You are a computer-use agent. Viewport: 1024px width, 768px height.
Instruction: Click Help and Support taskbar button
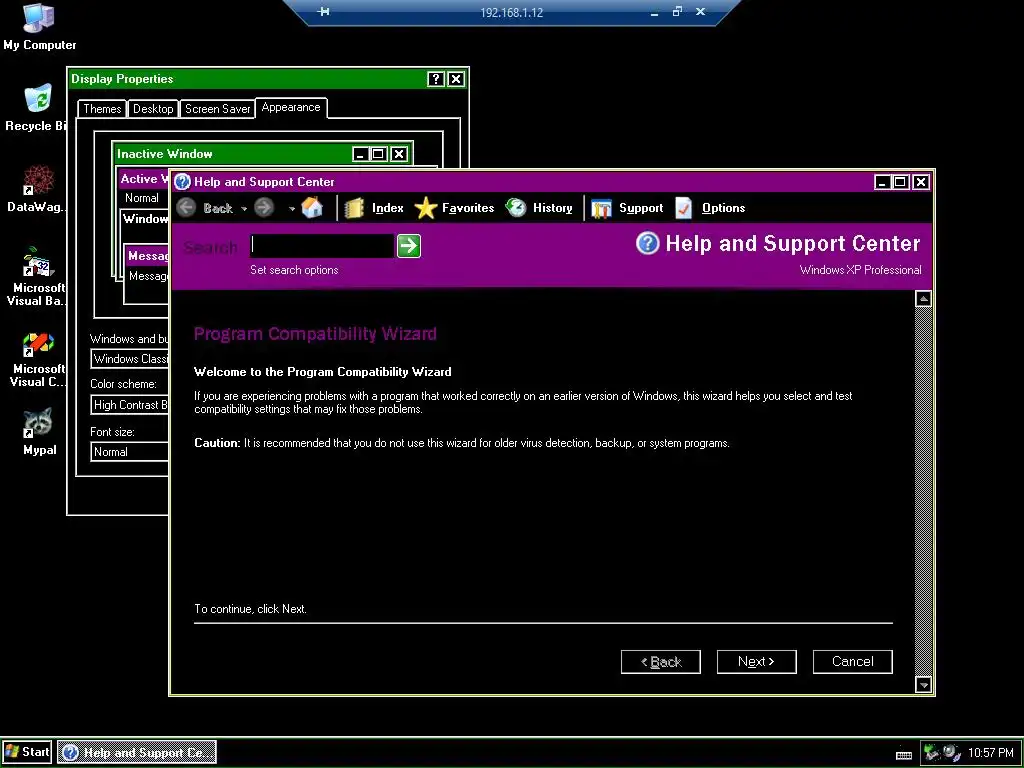click(137, 752)
